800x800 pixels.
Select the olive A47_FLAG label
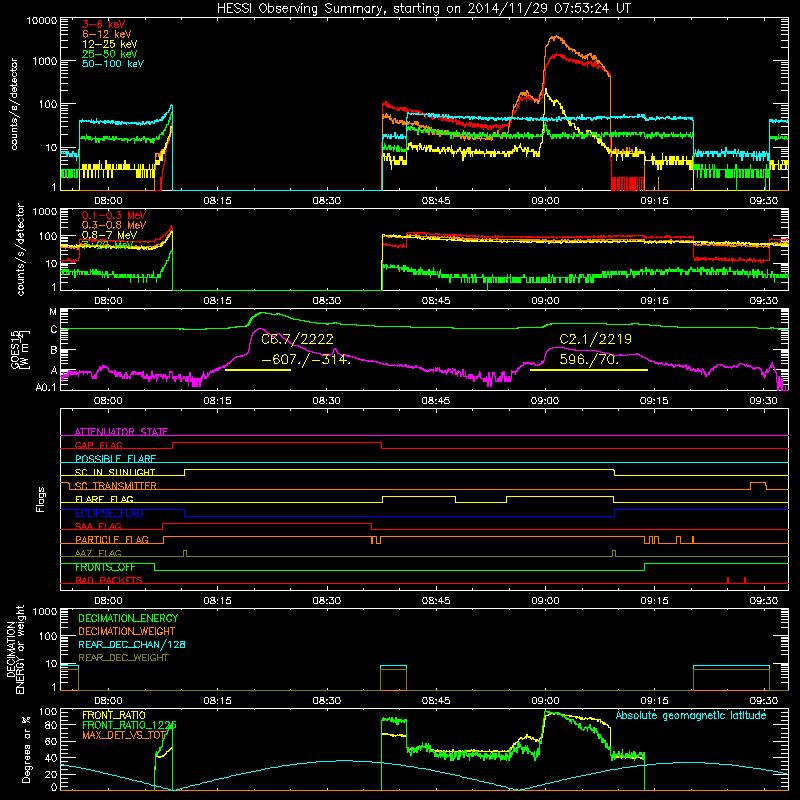(98, 554)
